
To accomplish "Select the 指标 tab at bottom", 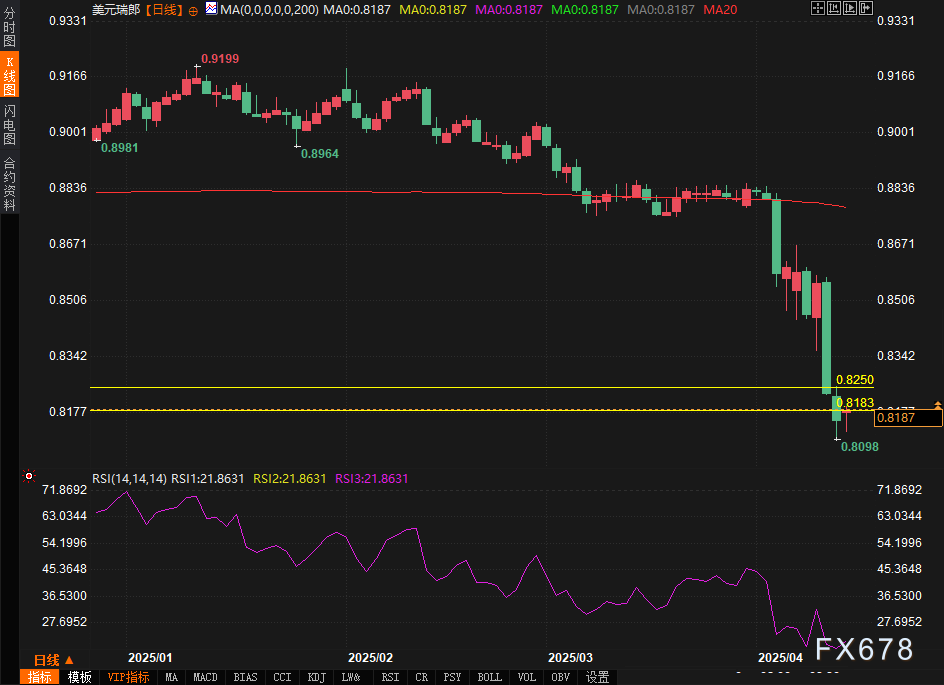I will point(40,677).
